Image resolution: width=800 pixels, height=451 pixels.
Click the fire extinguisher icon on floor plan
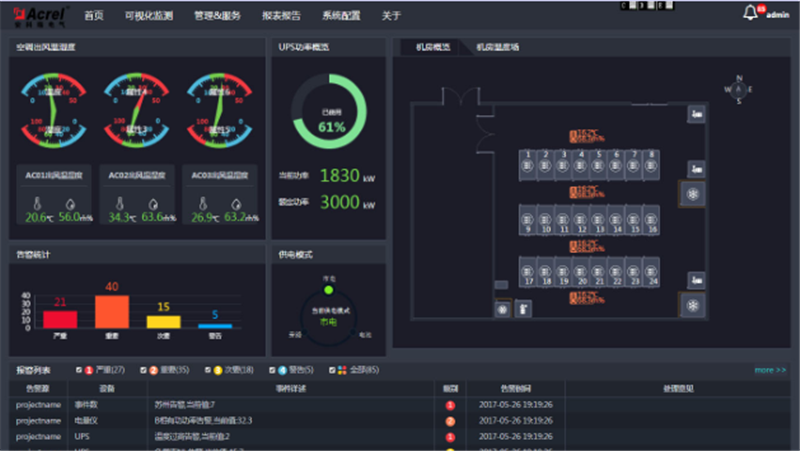523,309
